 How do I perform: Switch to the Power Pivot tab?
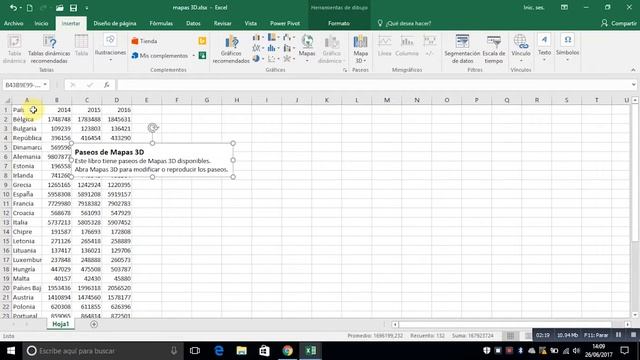[285, 24]
